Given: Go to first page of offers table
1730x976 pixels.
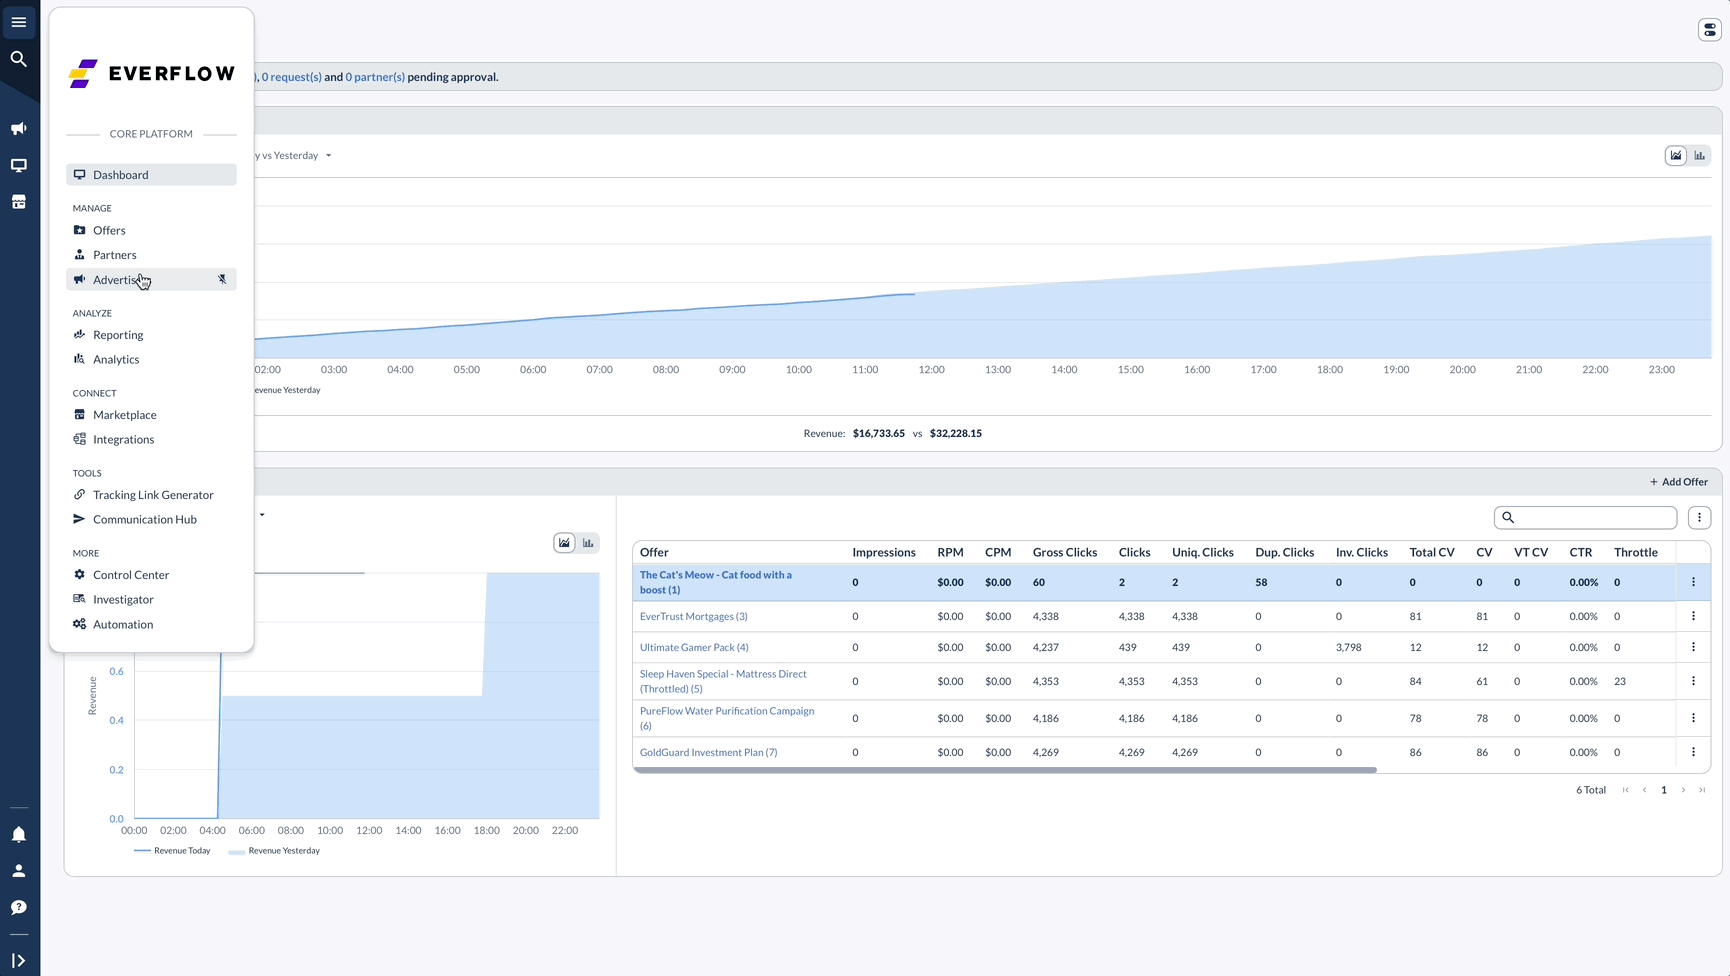Looking at the screenshot, I should pyautogui.click(x=1626, y=790).
